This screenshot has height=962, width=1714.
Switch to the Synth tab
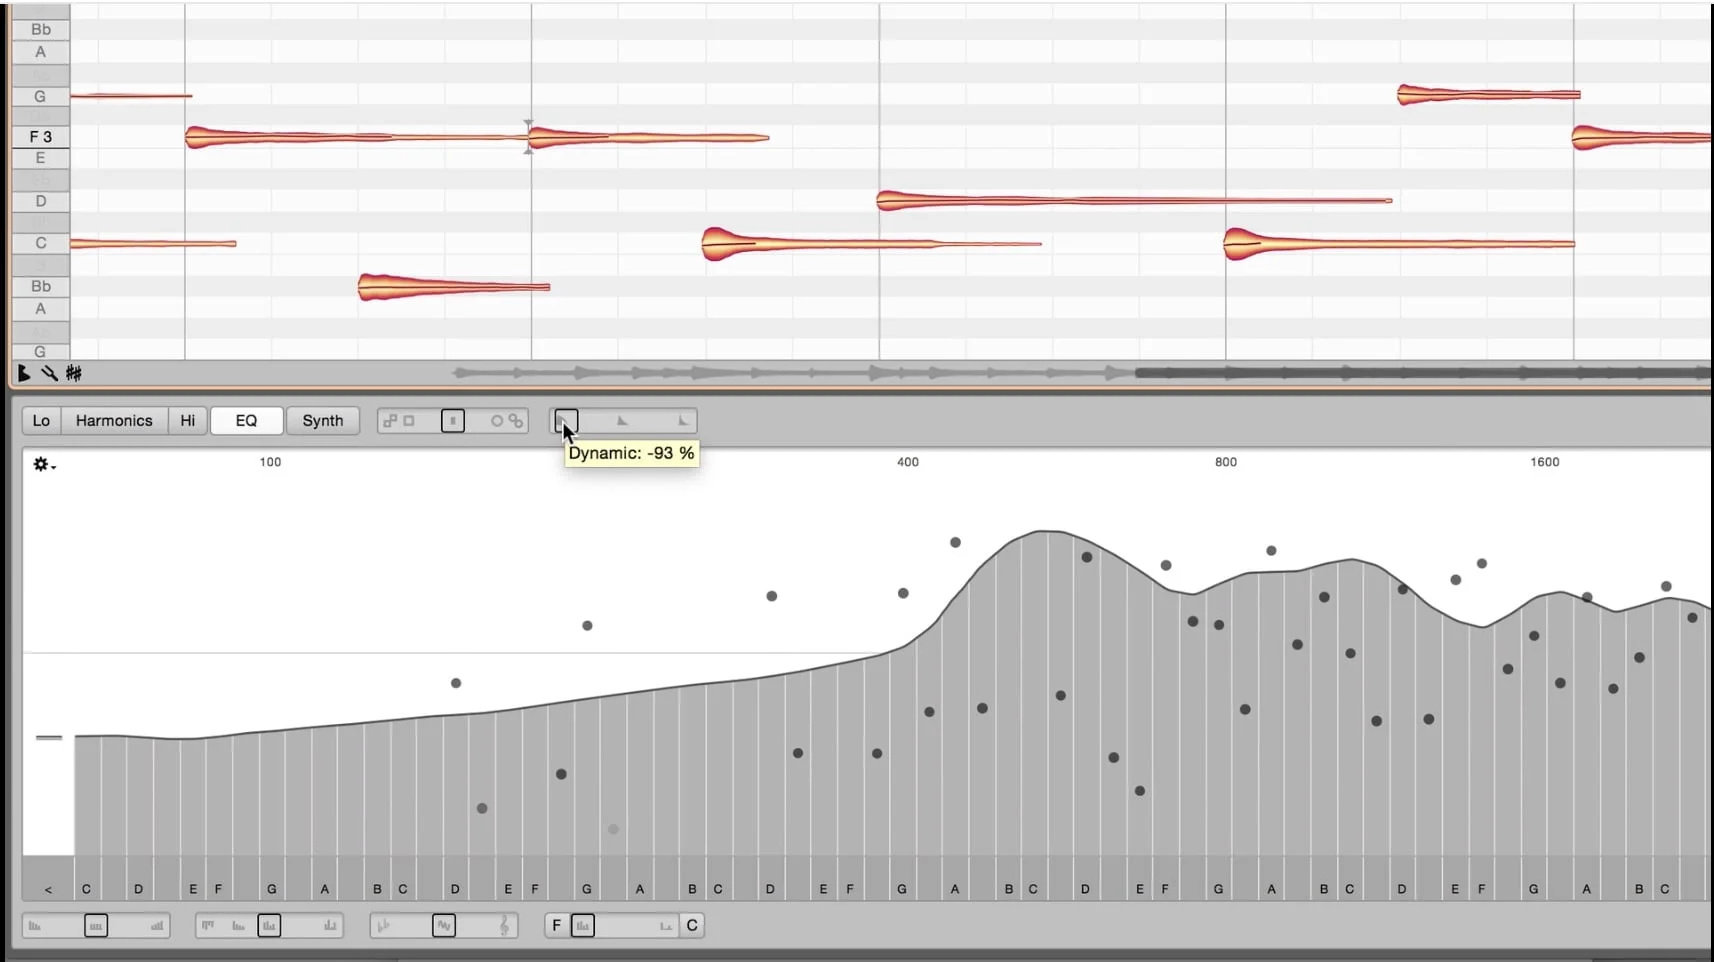pos(323,421)
